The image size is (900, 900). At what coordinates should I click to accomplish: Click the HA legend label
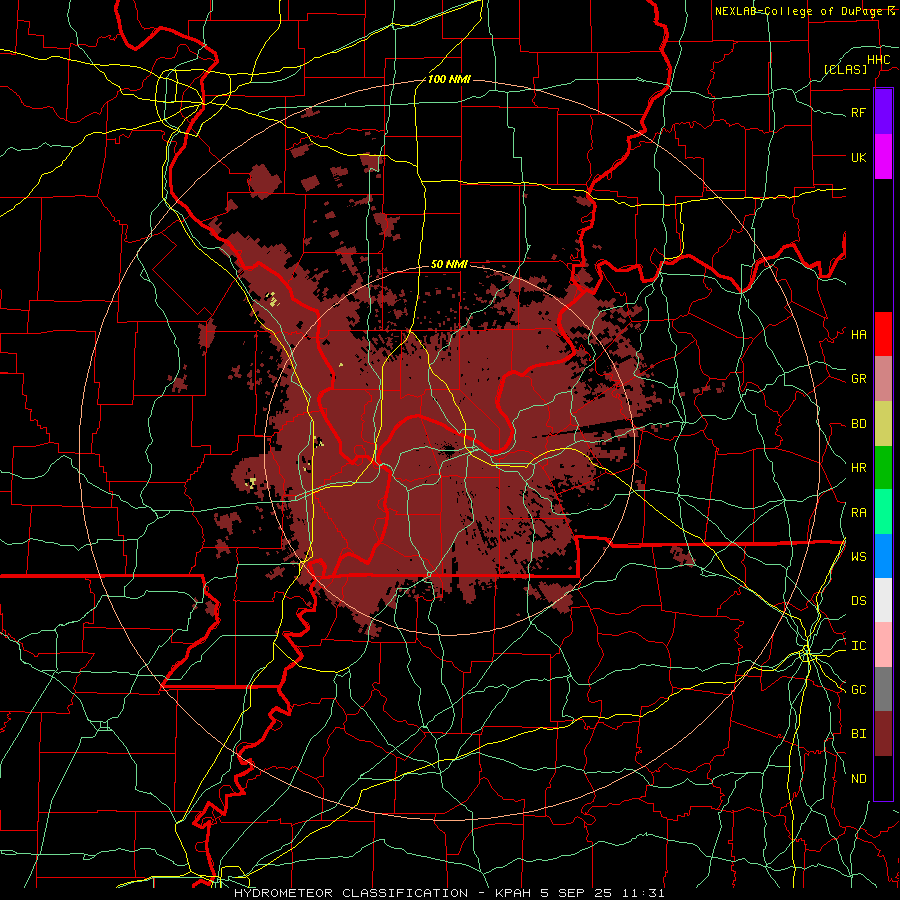click(x=859, y=334)
